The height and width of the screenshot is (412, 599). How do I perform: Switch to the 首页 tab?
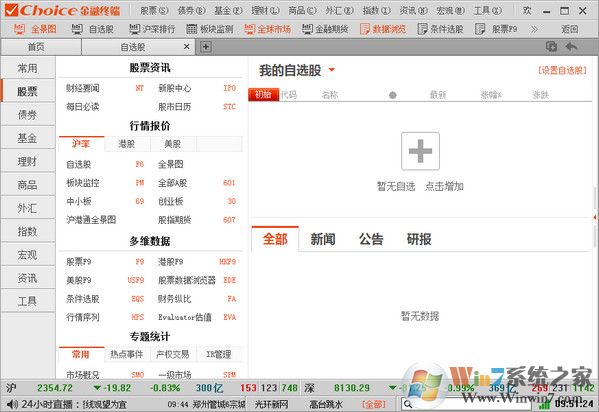pos(36,47)
